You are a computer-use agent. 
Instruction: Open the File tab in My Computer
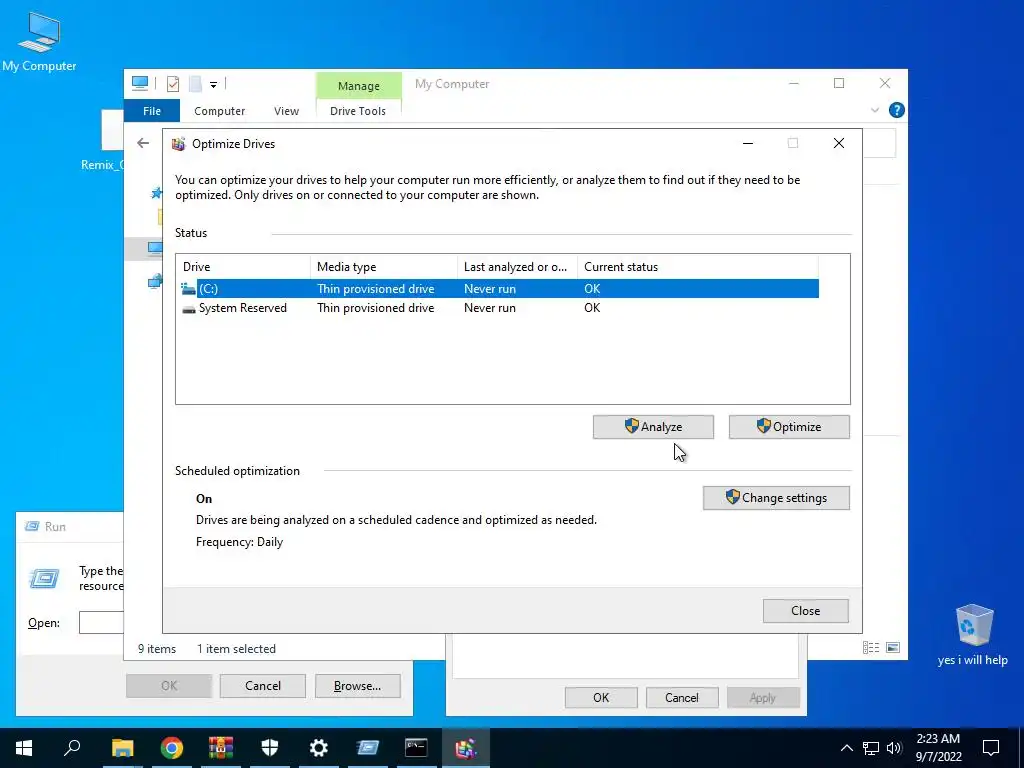point(152,111)
